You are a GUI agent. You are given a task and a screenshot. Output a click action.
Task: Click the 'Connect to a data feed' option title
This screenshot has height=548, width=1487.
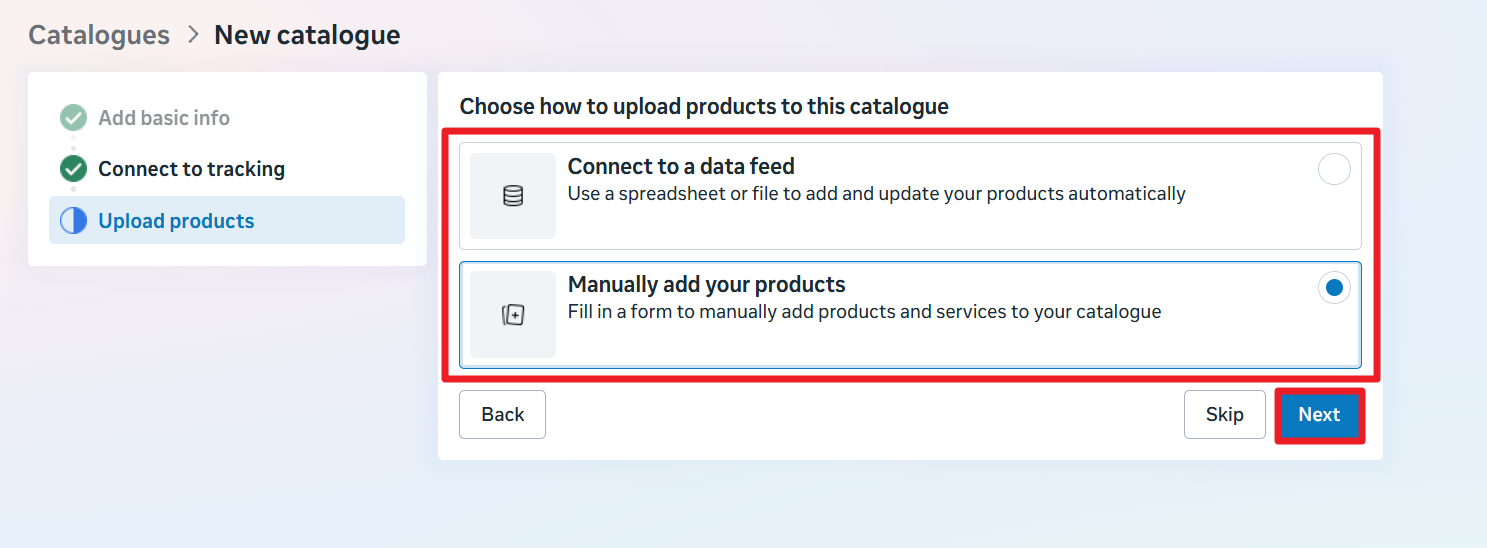[x=681, y=167]
